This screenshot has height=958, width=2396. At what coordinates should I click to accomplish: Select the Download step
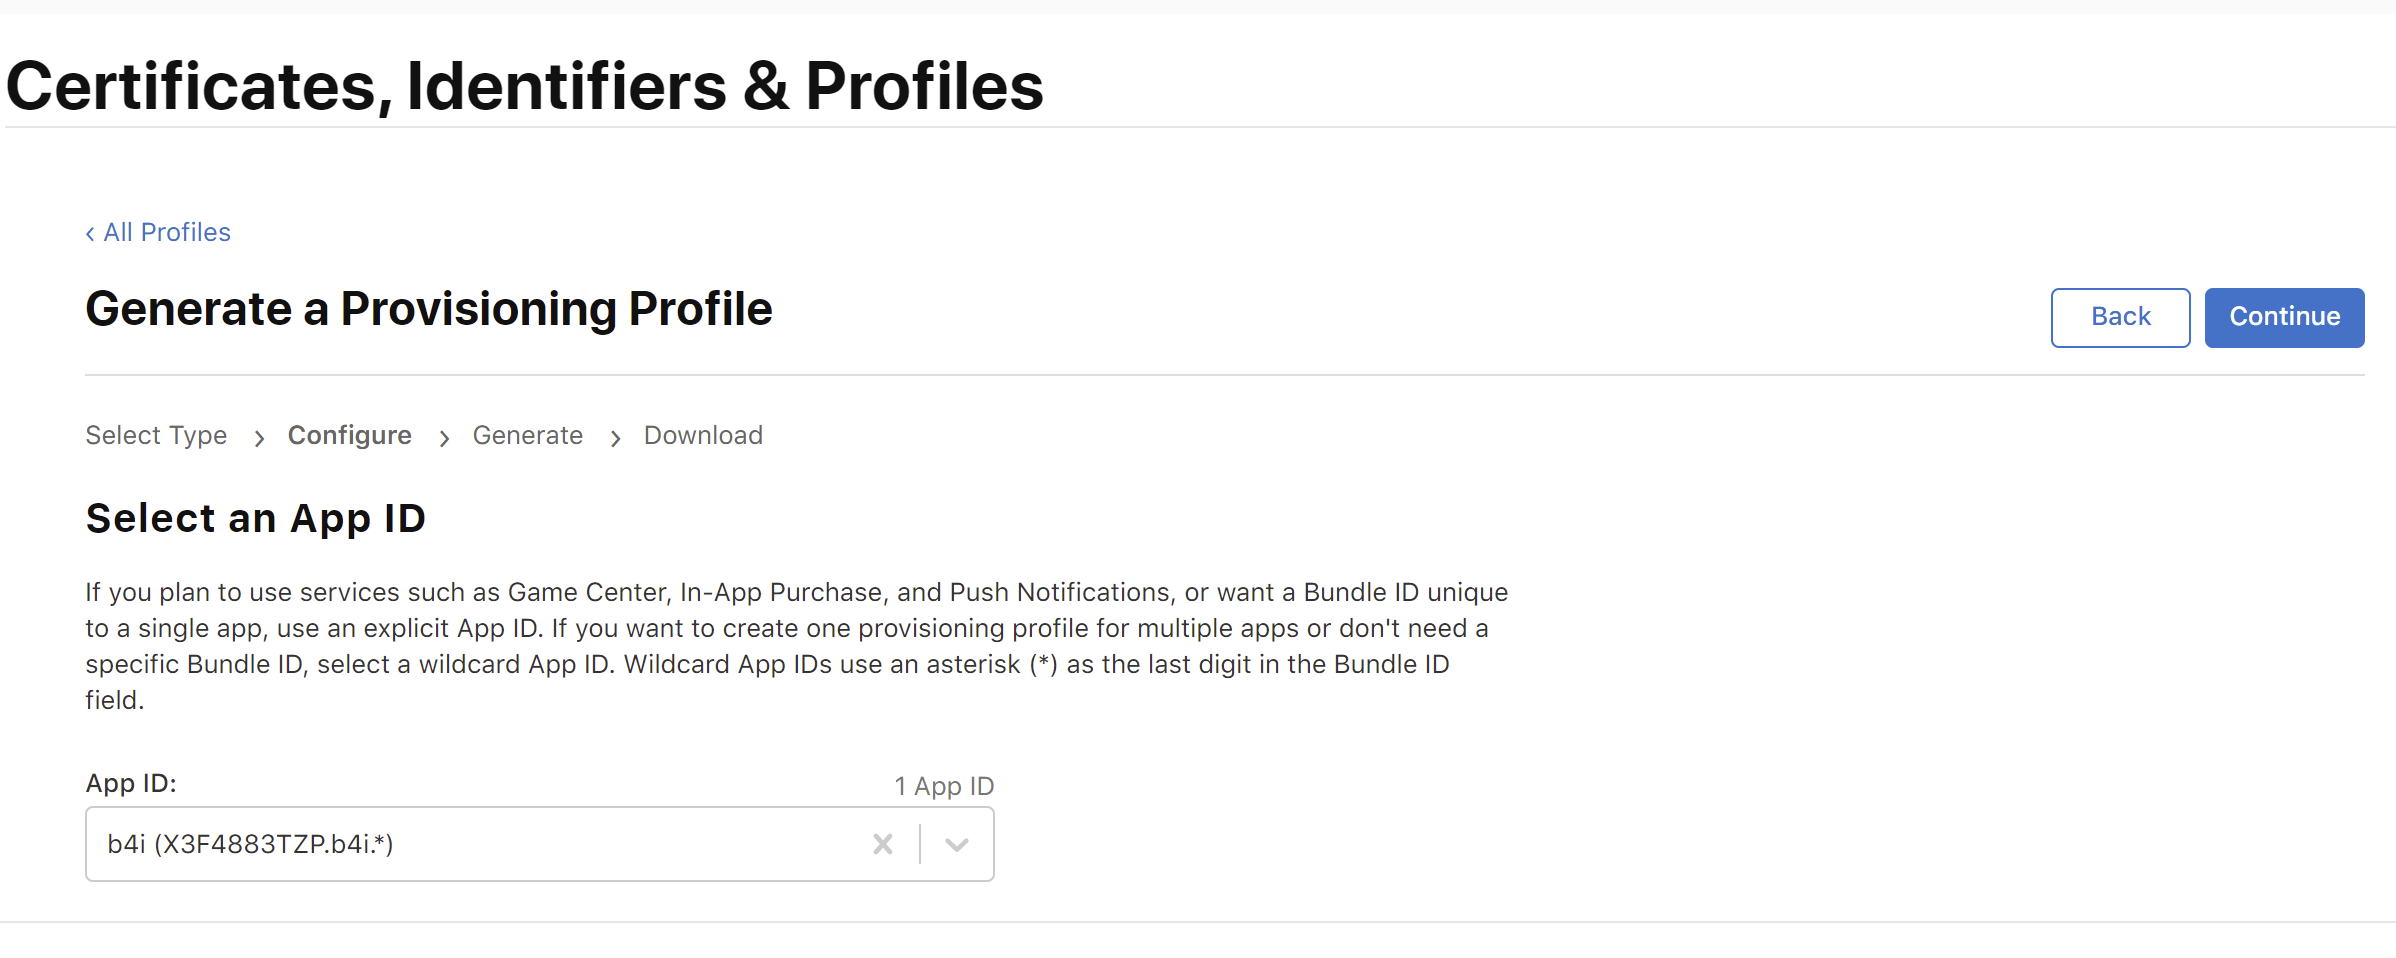tap(703, 435)
